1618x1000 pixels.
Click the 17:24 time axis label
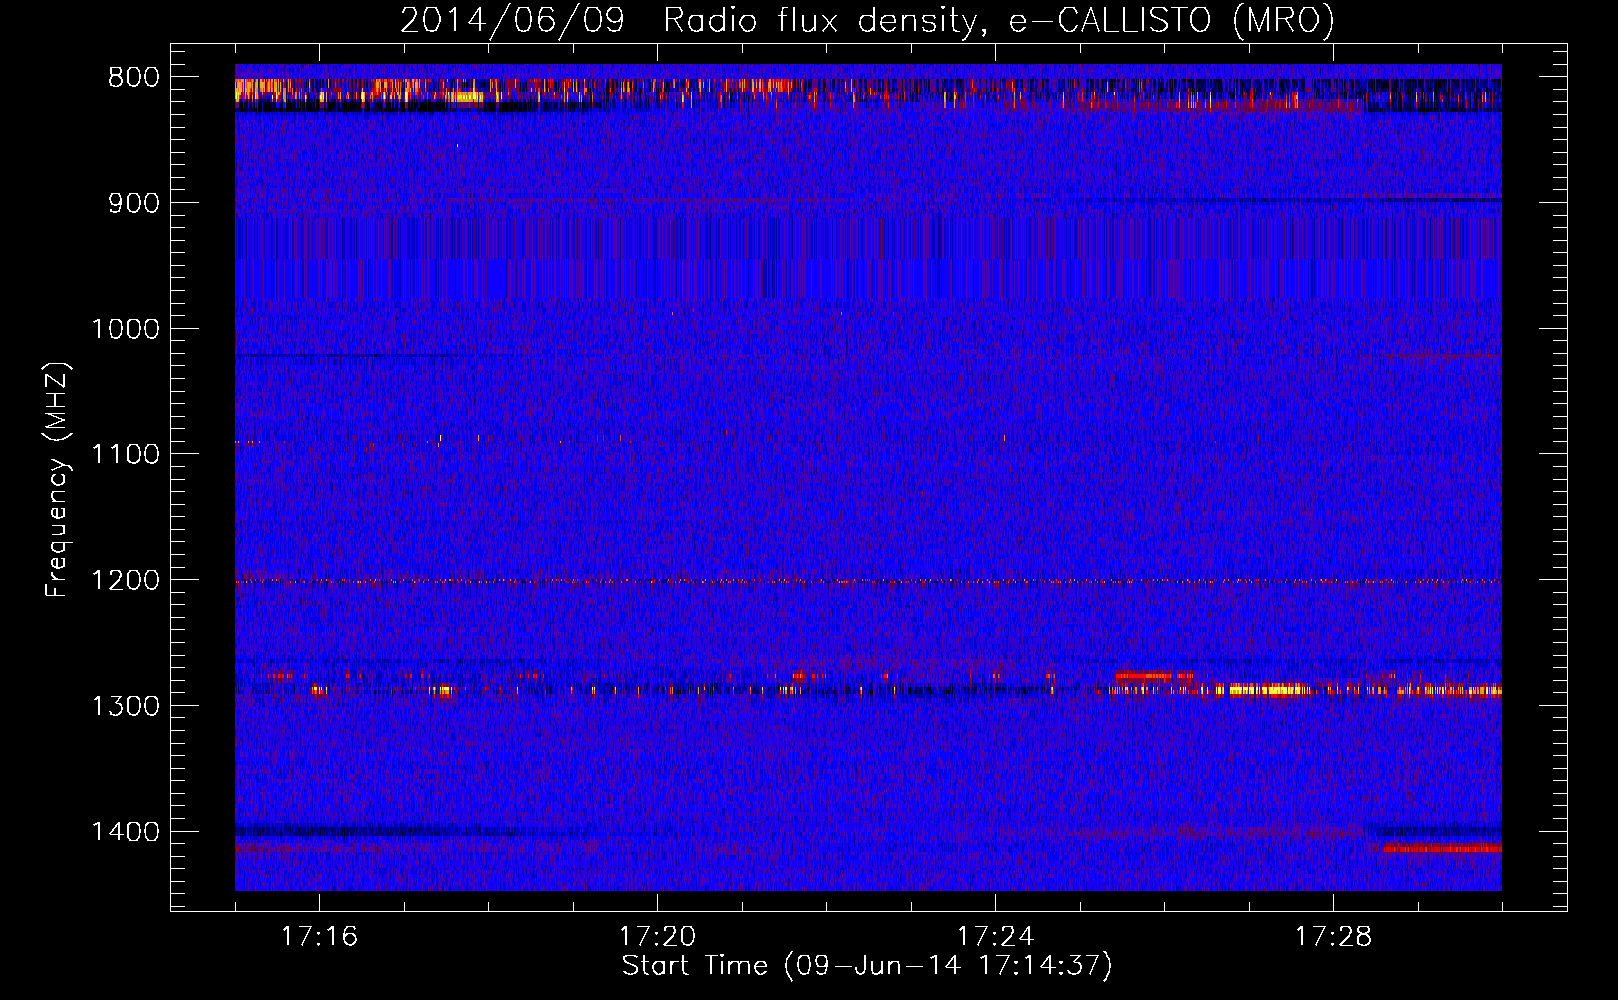pos(995,937)
